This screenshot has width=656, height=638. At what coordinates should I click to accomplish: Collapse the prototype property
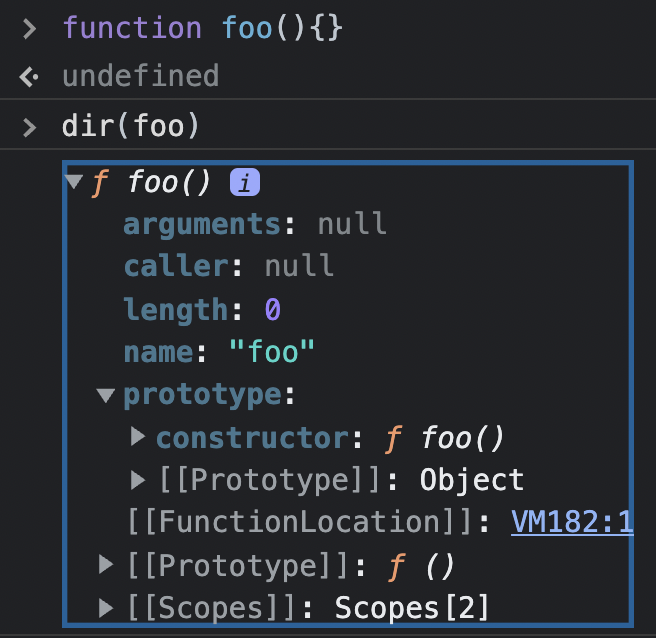105,395
